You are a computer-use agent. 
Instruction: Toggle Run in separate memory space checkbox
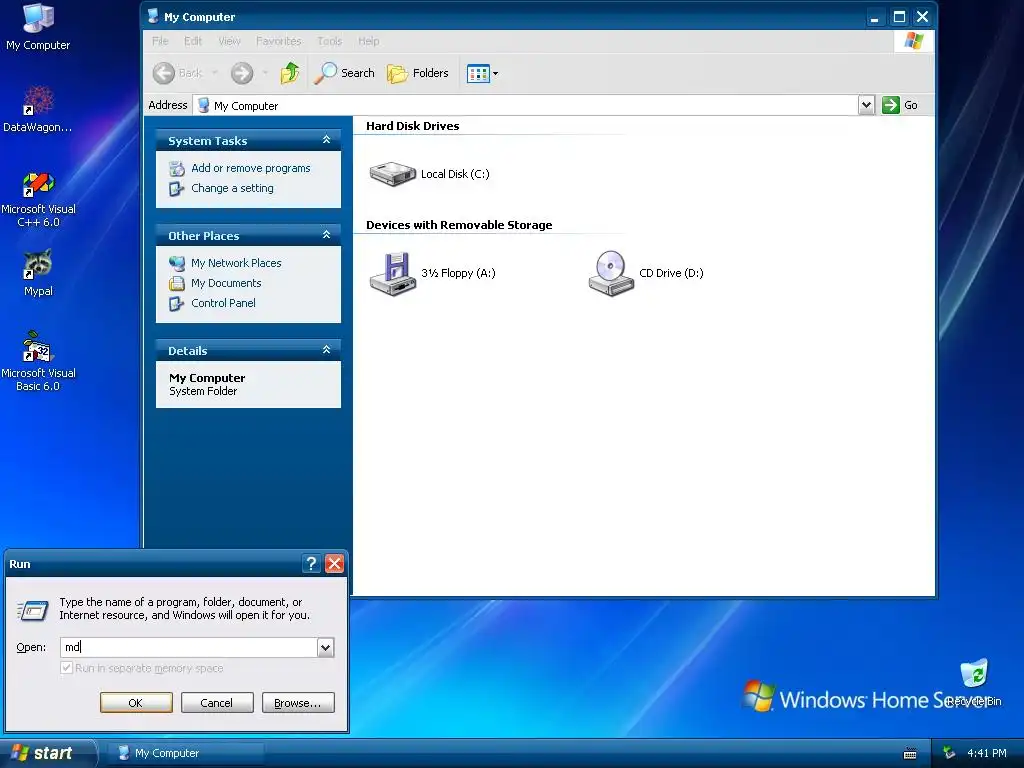(x=66, y=667)
